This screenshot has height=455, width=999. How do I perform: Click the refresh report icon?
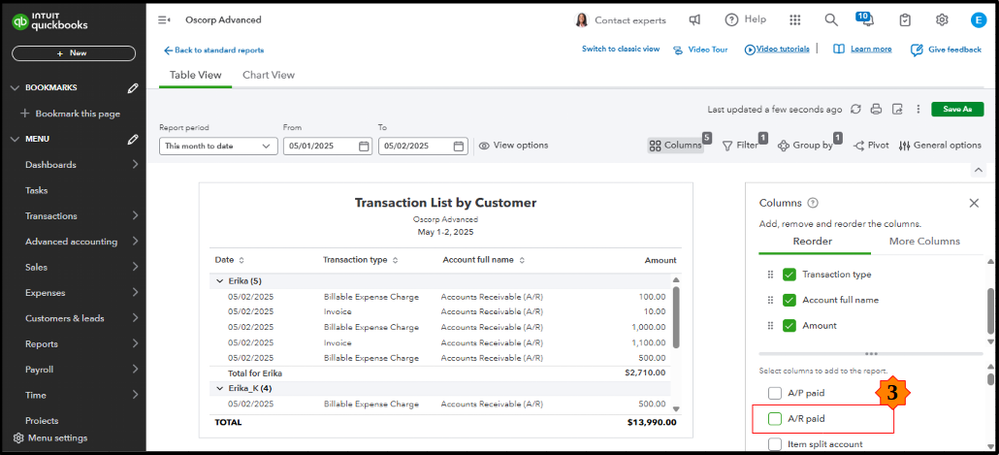[x=856, y=109]
